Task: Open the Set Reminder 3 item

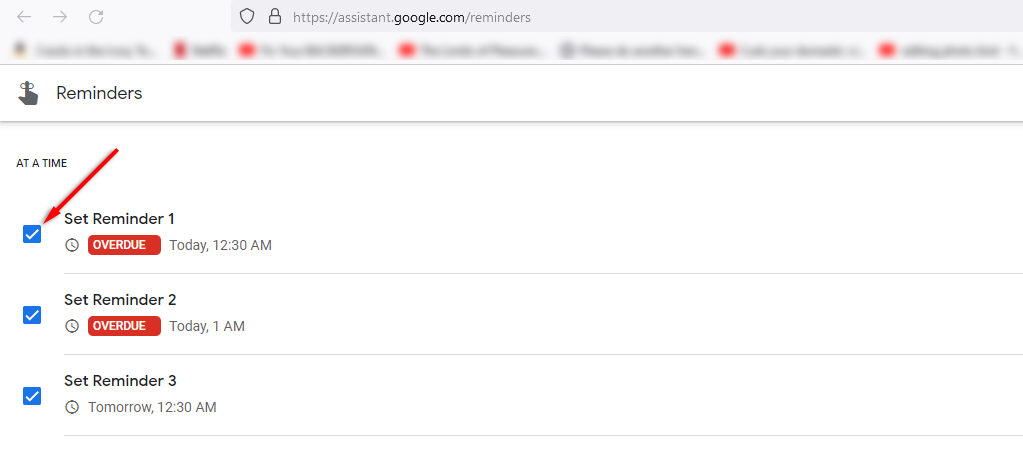Action: coord(120,380)
